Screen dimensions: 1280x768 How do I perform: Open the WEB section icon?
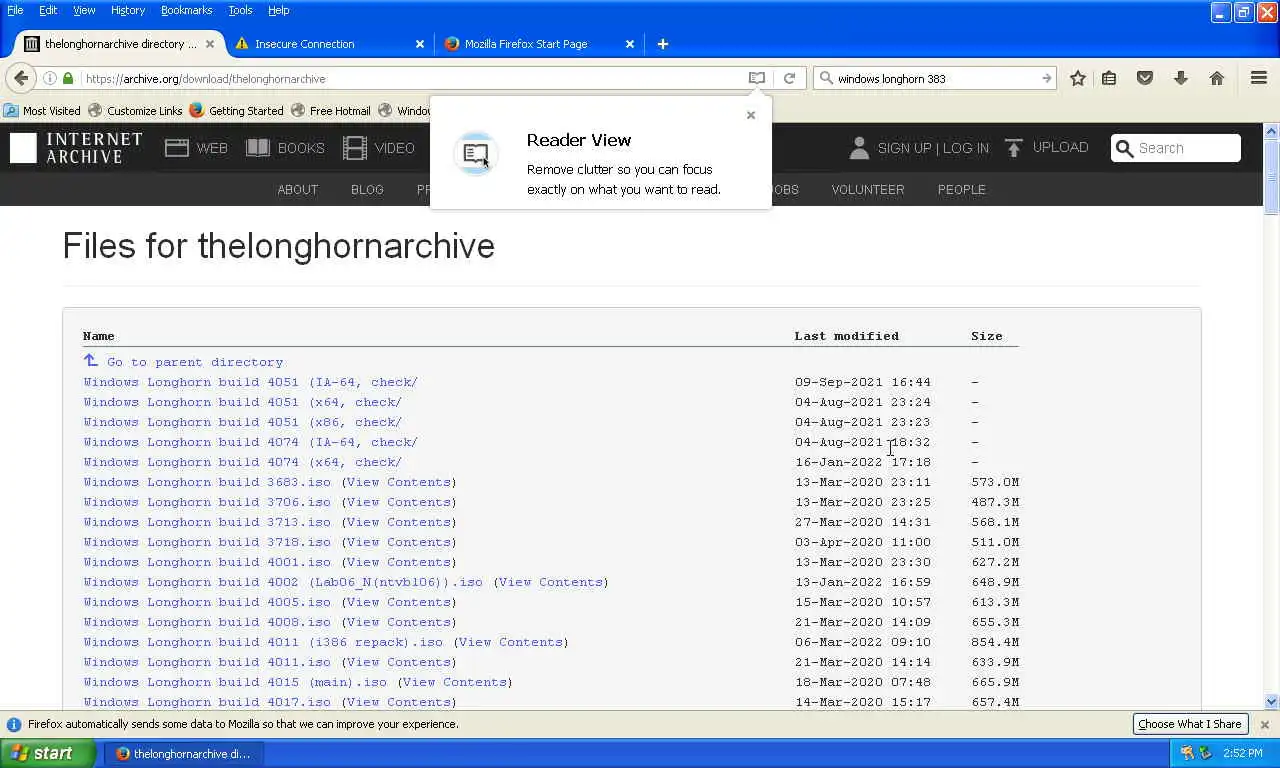pyautogui.click(x=177, y=148)
